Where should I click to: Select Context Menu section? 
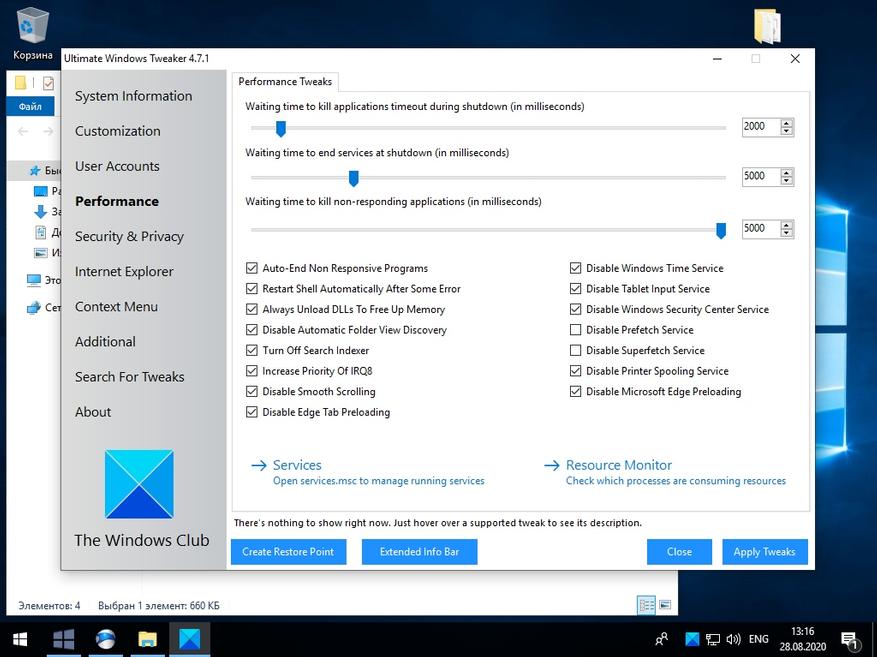click(116, 306)
